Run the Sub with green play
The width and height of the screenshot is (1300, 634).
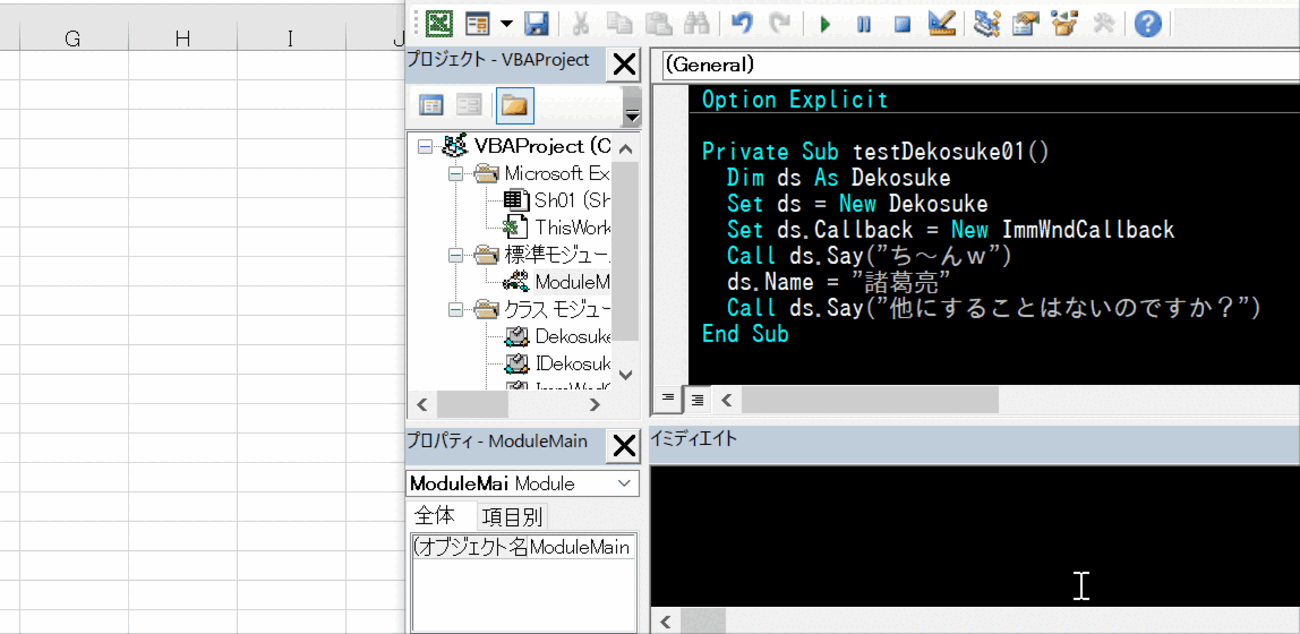(x=825, y=23)
